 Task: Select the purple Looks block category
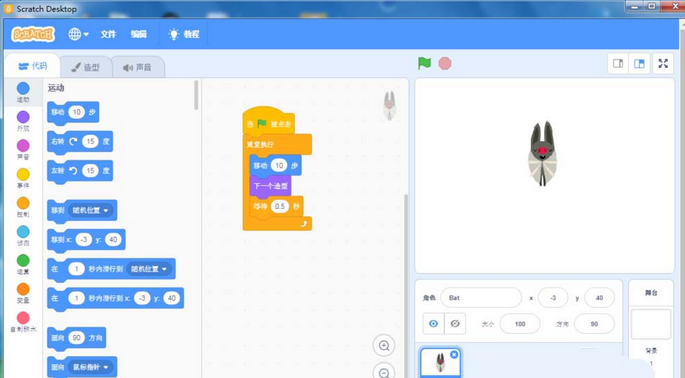(x=23, y=121)
